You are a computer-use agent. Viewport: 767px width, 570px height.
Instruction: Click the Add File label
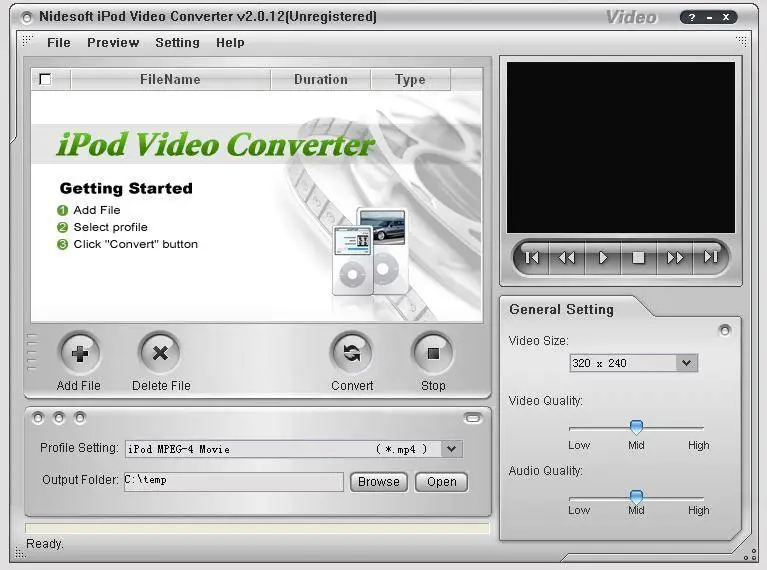pyautogui.click(x=78, y=386)
